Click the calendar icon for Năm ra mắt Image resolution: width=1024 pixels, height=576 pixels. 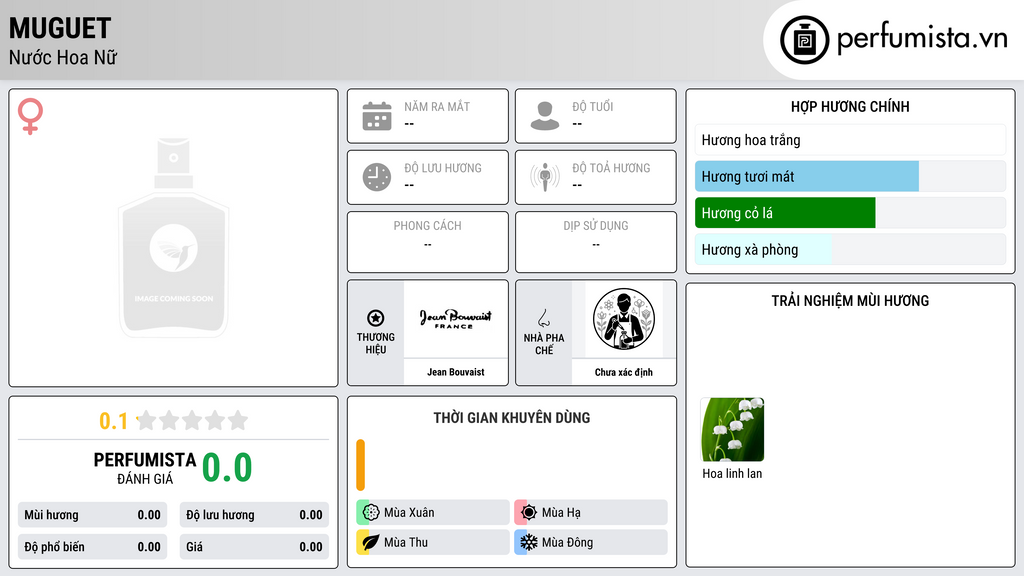(x=377, y=116)
